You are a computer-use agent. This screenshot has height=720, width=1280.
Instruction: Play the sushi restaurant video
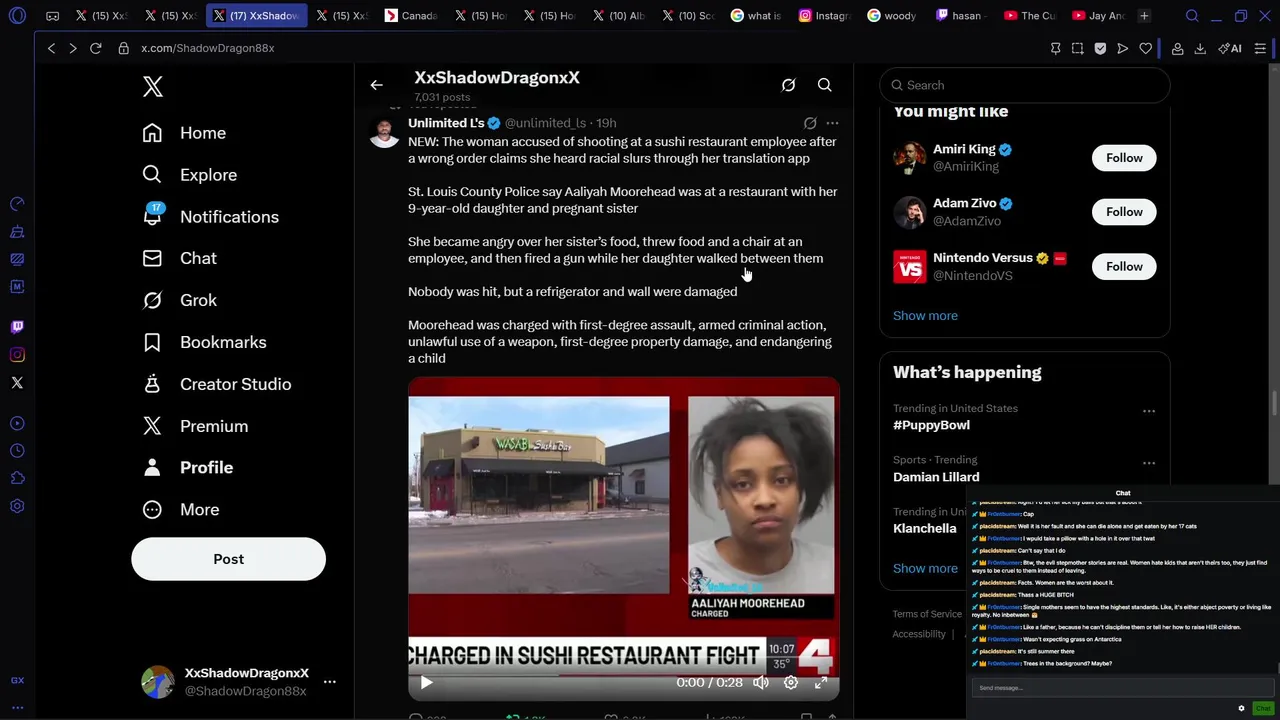(x=426, y=683)
